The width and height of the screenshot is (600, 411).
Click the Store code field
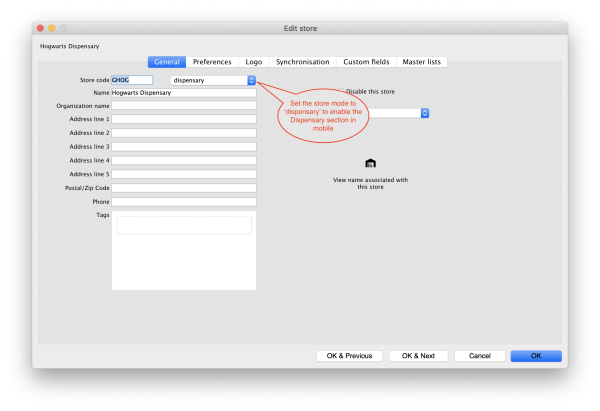click(x=132, y=80)
